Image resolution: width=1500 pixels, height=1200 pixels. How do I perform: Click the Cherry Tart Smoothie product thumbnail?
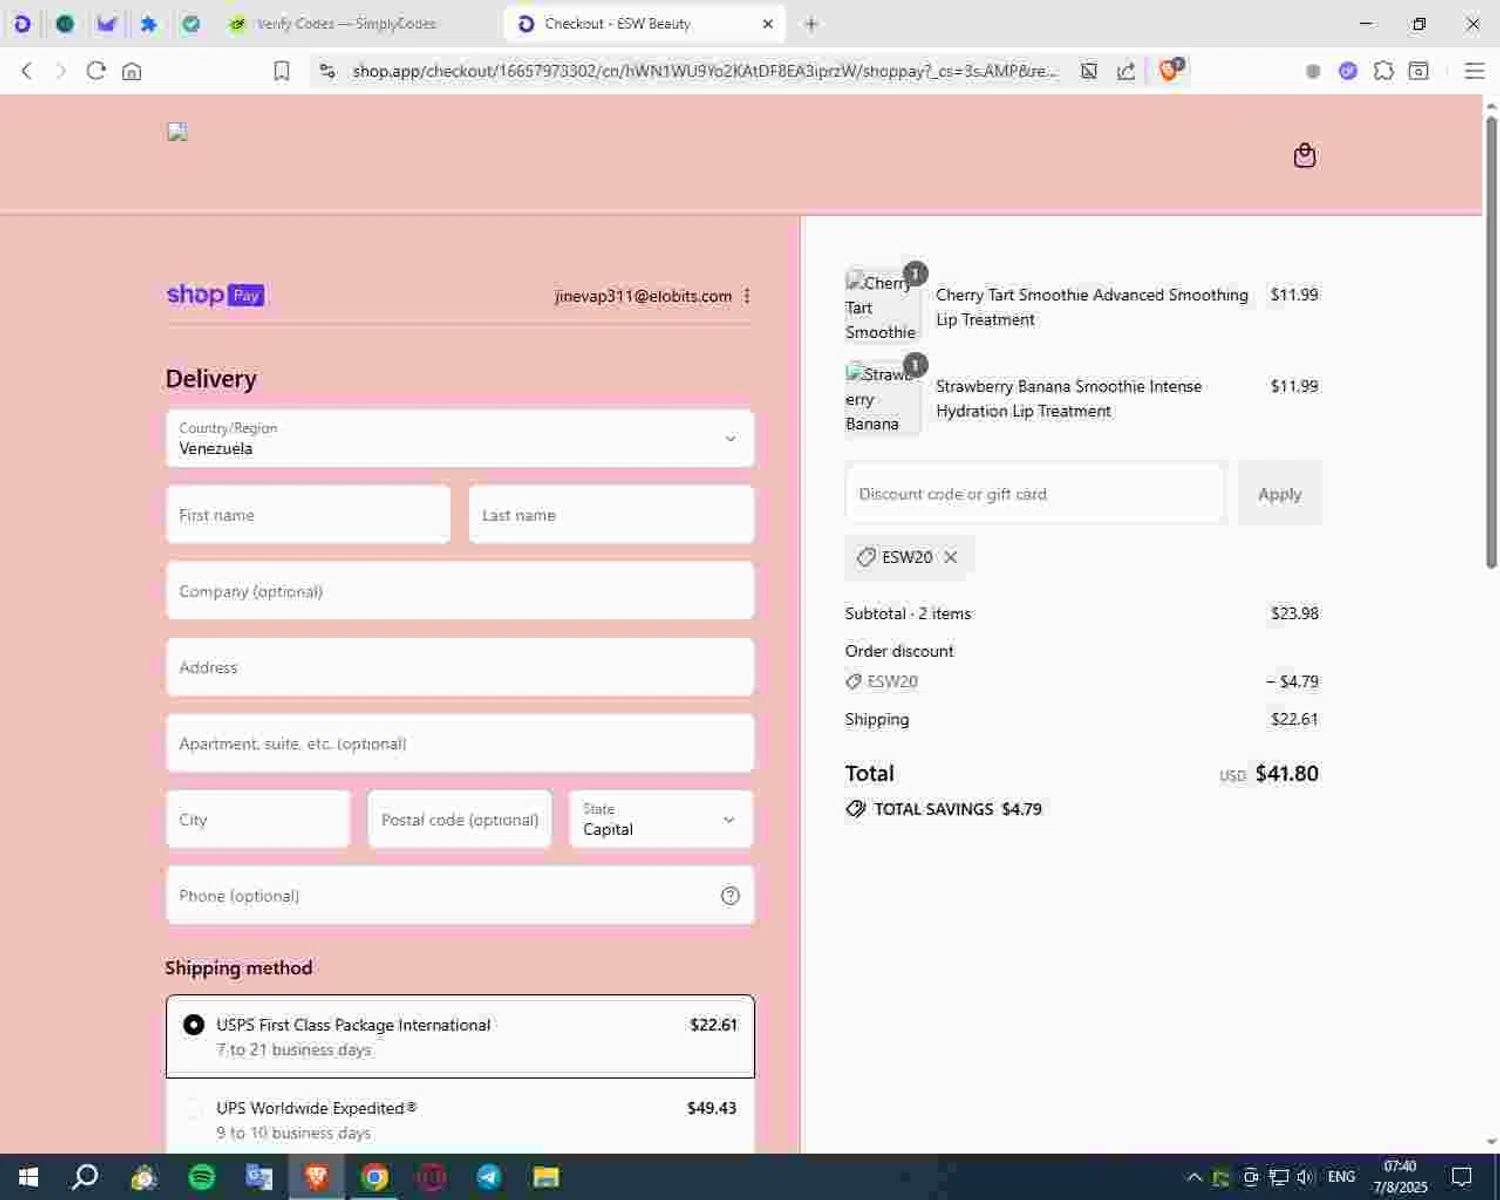tap(883, 306)
